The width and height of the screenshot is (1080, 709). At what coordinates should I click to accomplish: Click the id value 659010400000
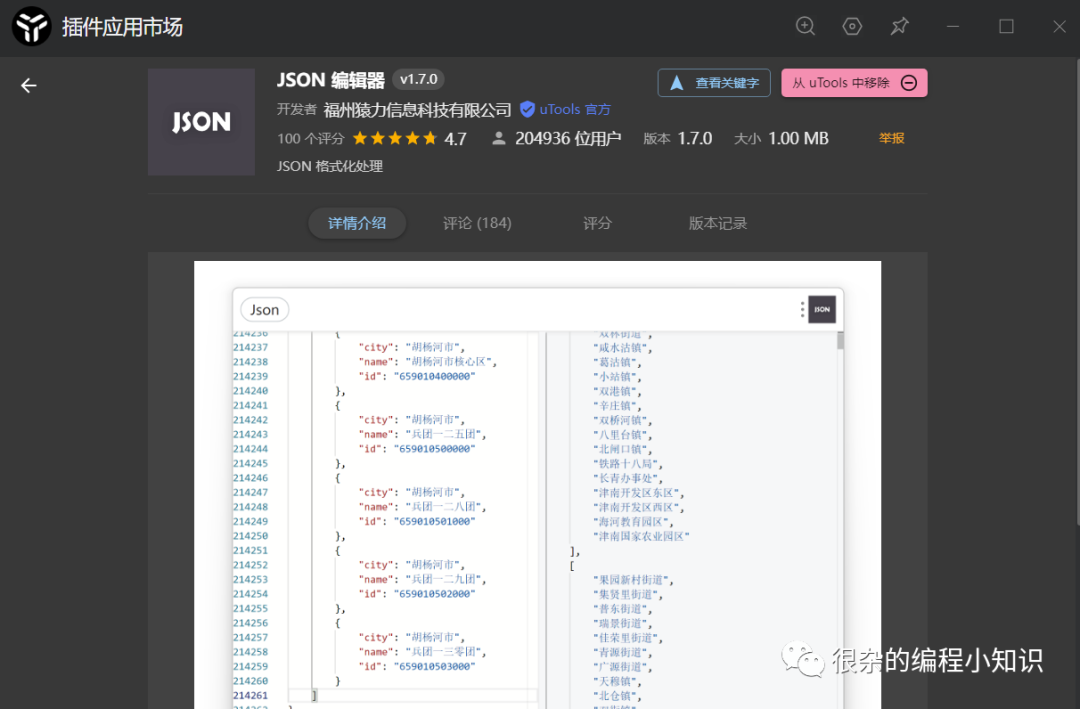point(434,376)
